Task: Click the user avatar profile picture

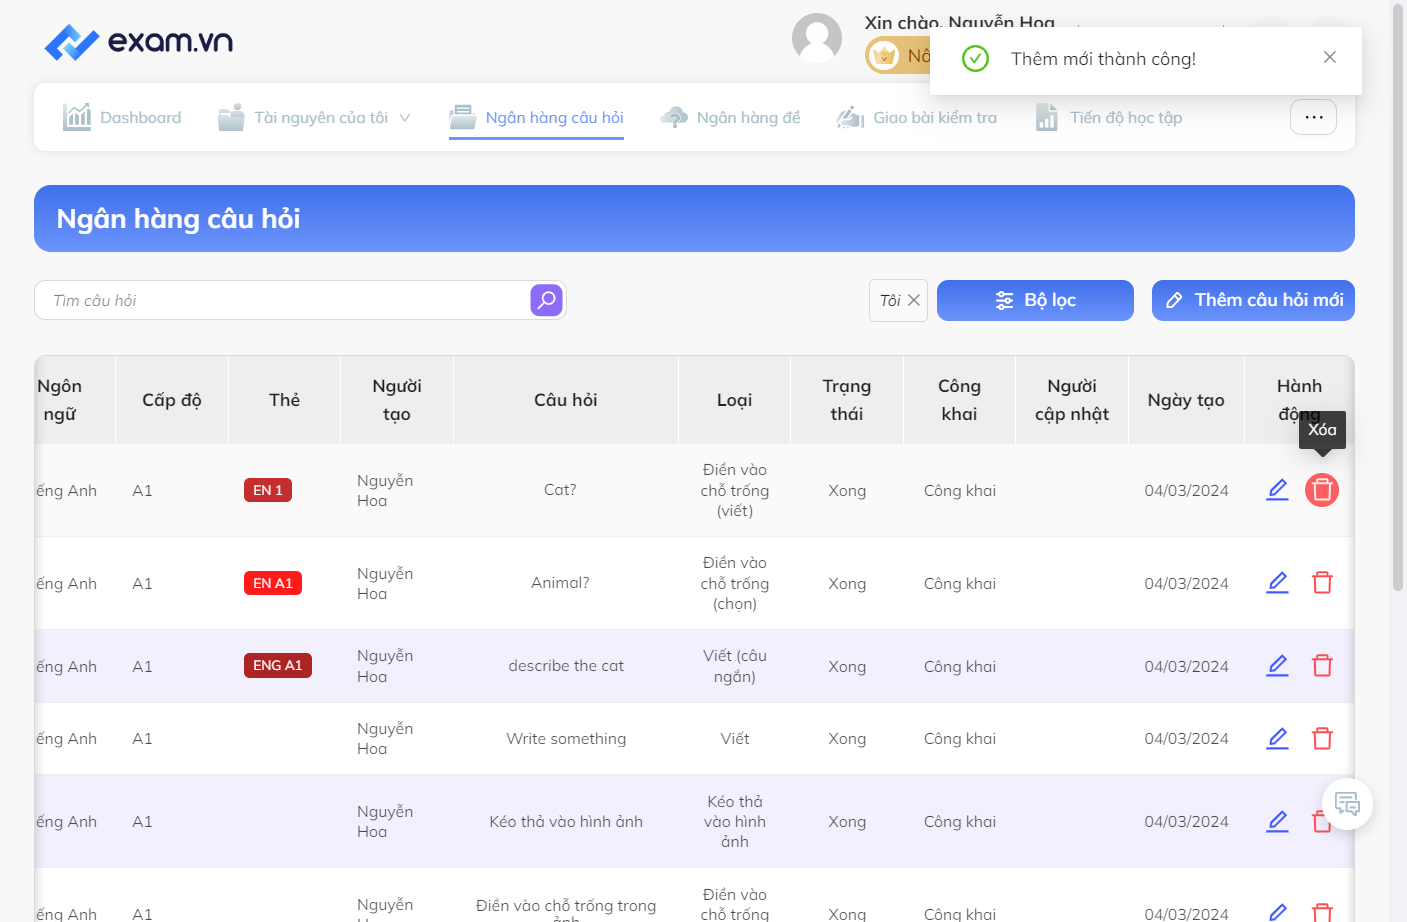Action: tap(817, 38)
